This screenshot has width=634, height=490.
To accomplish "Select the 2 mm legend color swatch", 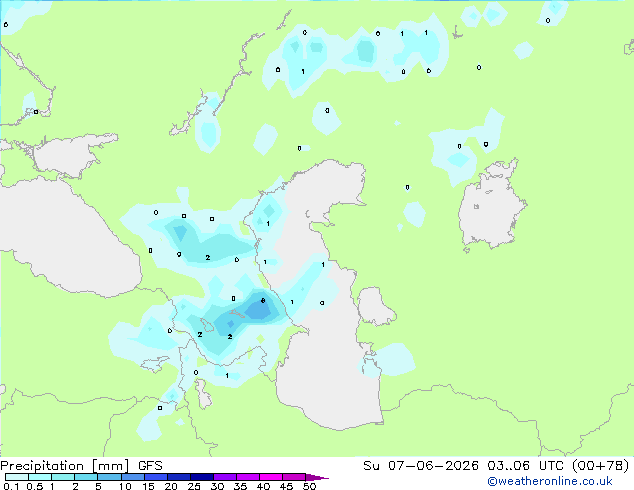I will 86,477.
